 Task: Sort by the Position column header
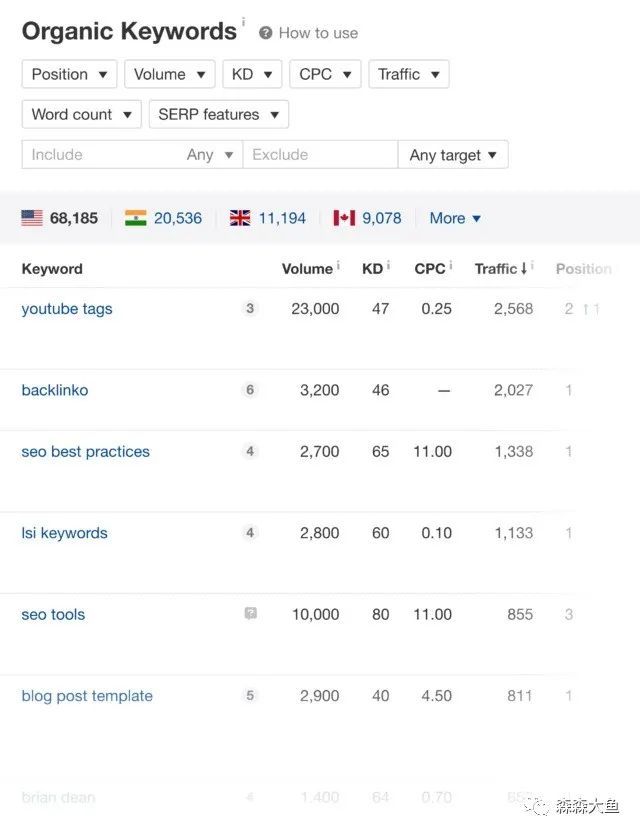pos(584,269)
